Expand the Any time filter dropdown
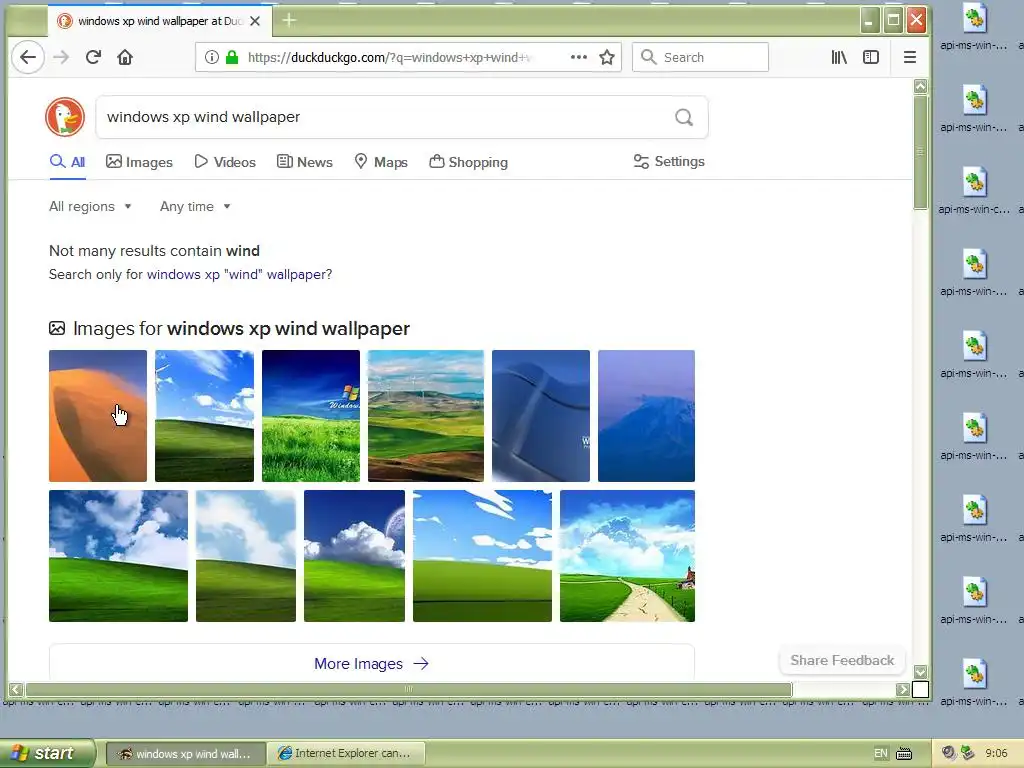The height and width of the screenshot is (768, 1024). (x=195, y=206)
